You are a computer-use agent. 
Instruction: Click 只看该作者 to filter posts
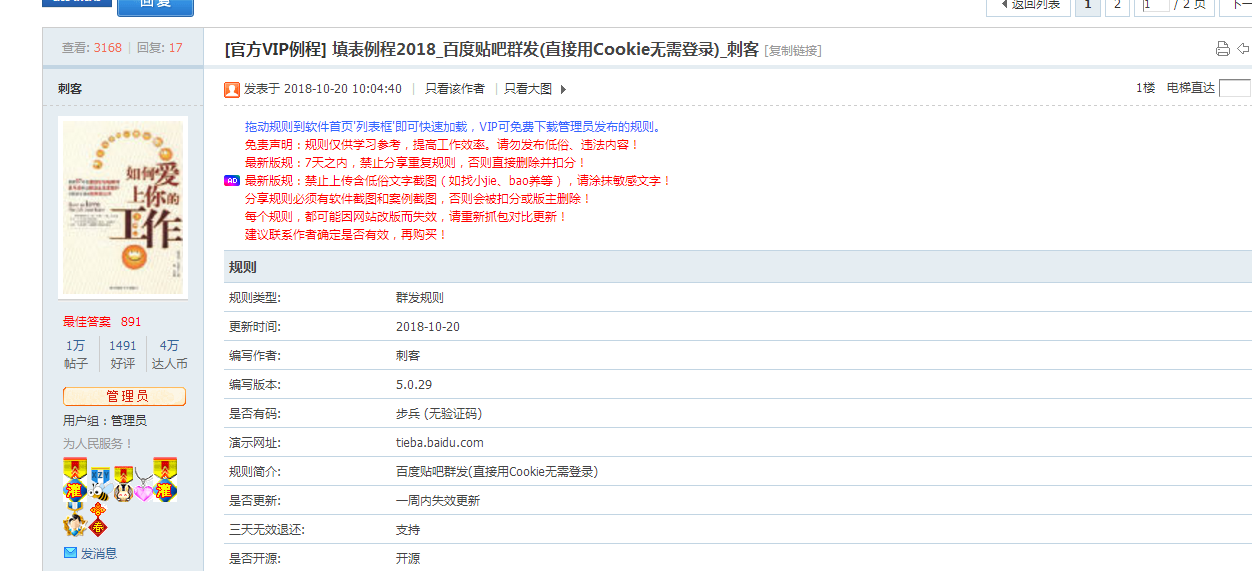pyautogui.click(x=454, y=89)
